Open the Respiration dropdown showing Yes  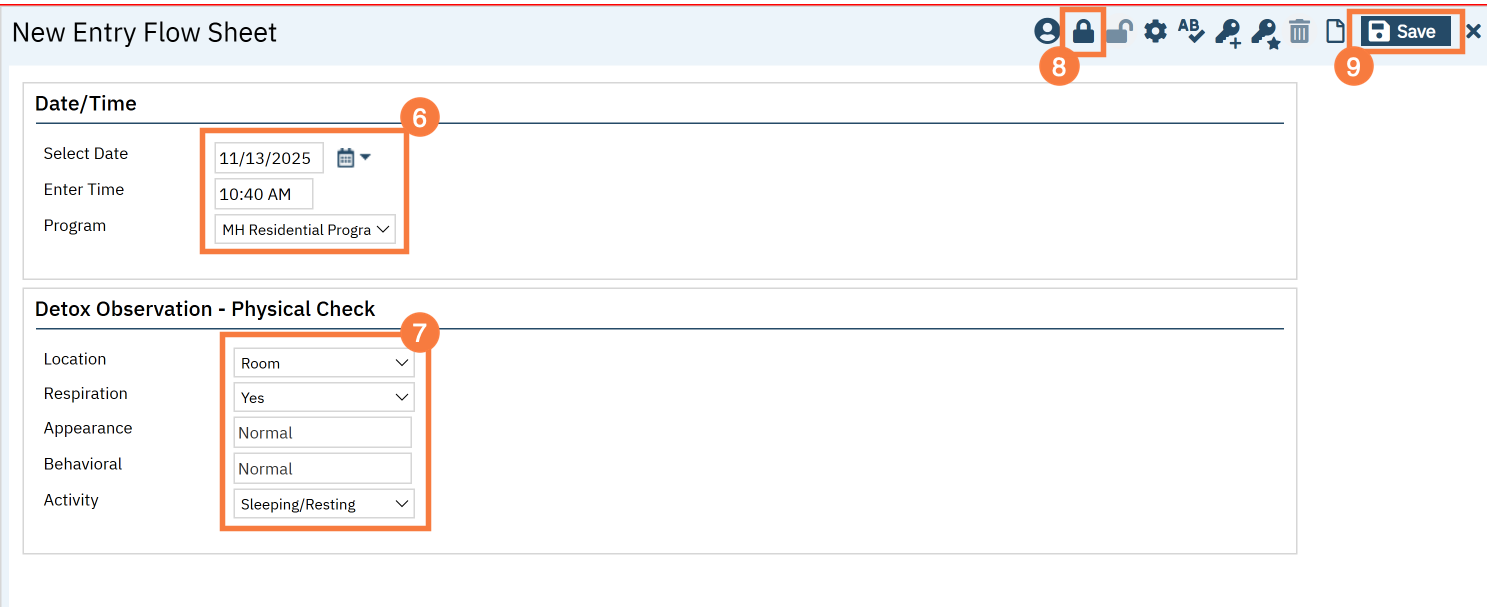(x=324, y=397)
